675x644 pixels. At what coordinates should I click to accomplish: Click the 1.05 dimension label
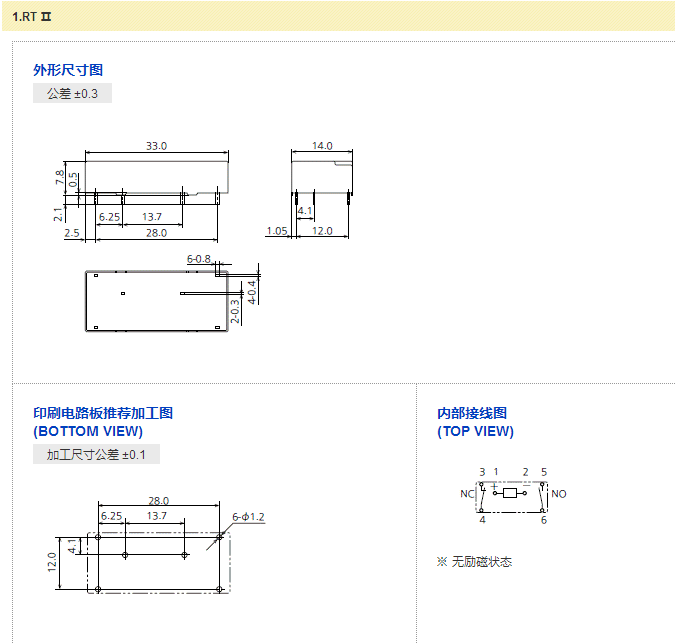277,231
